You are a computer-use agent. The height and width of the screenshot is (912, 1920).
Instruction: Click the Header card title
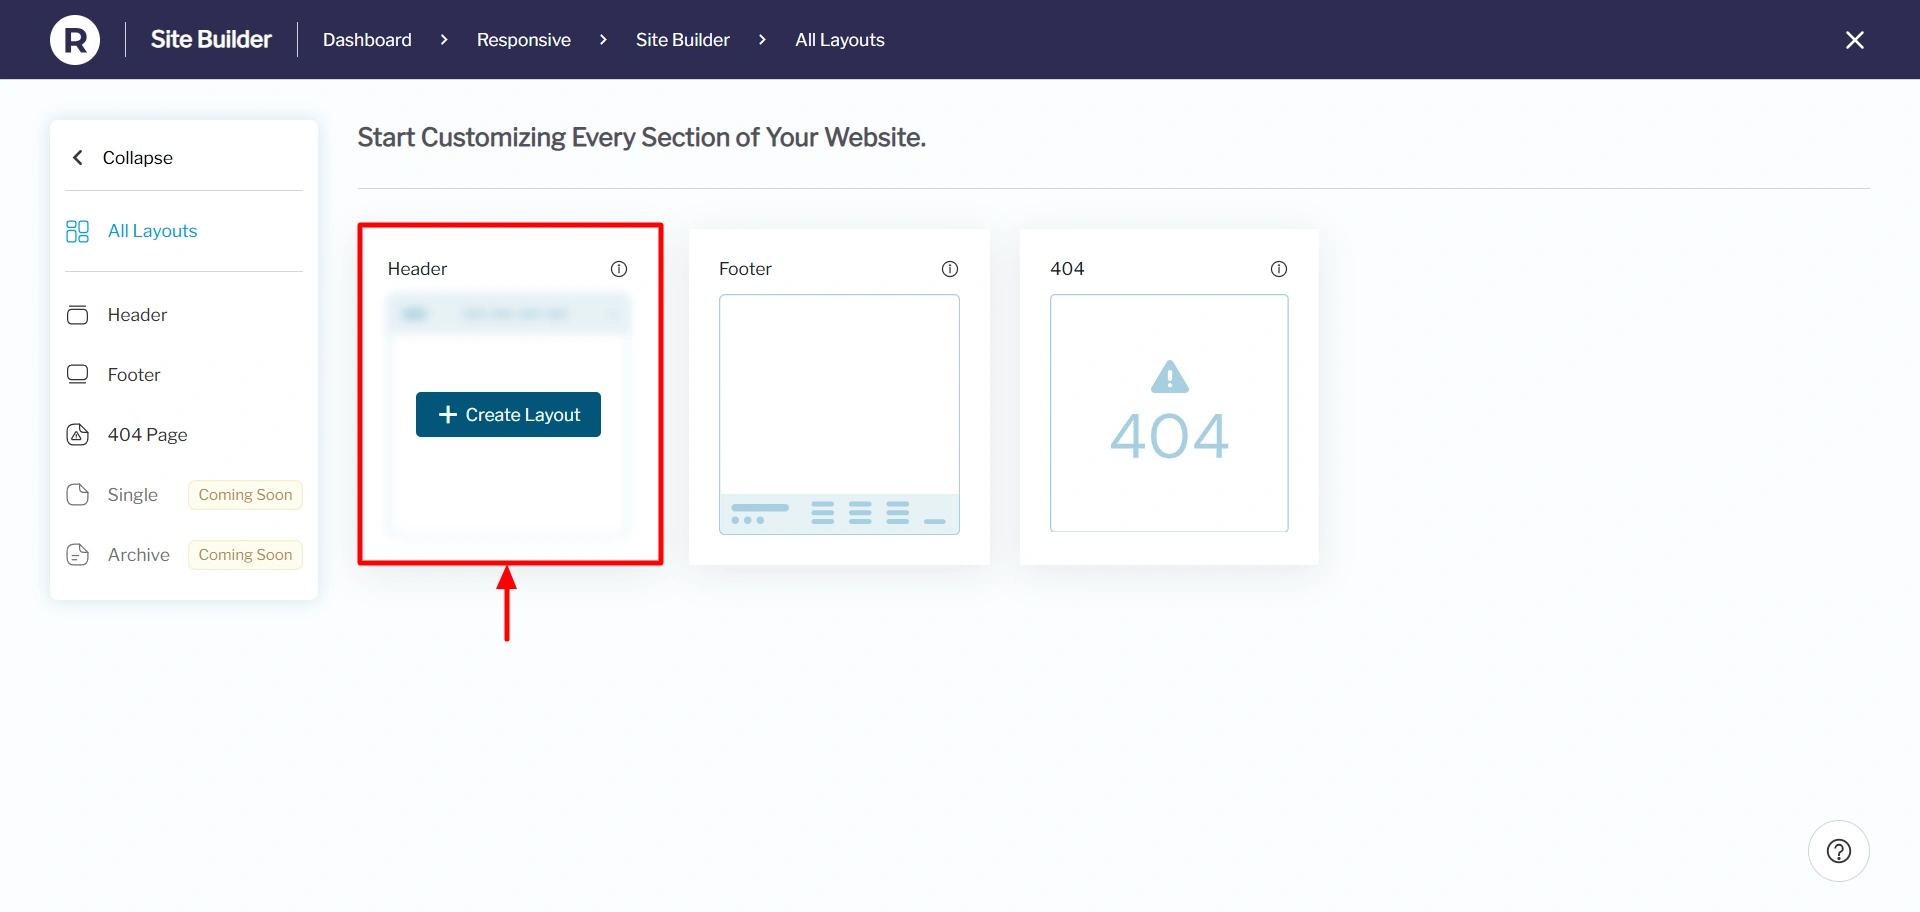417,269
